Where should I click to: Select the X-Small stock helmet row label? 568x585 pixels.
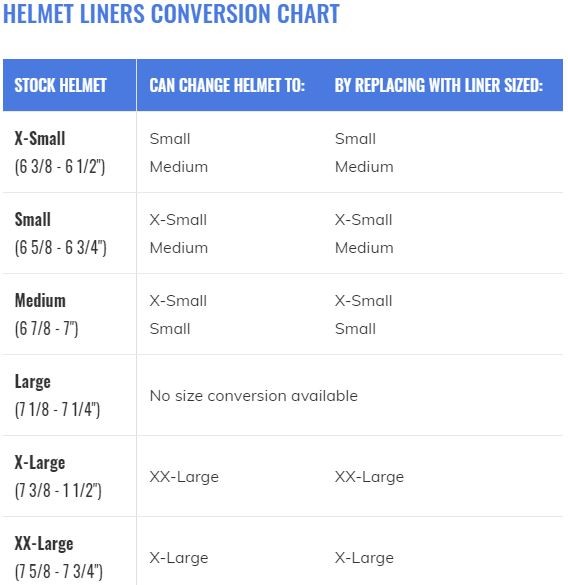40,138
